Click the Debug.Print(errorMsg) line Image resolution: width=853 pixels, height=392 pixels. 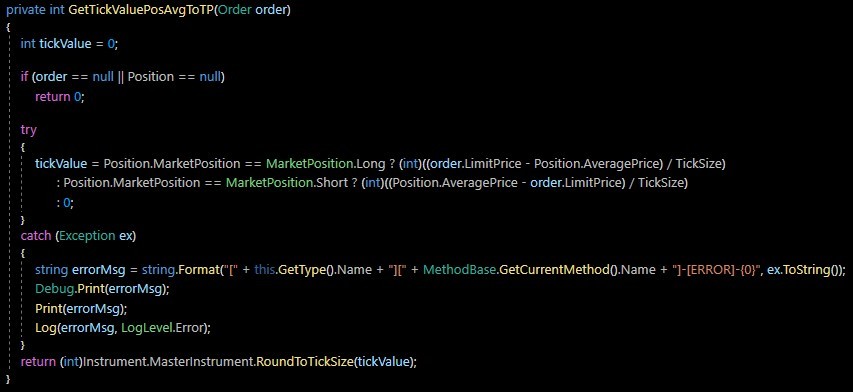pos(102,289)
